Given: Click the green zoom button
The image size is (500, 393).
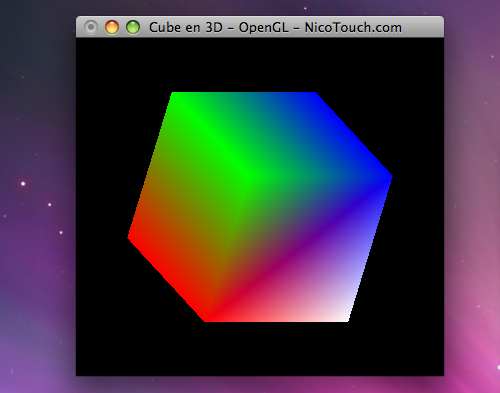Looking at the screenshot, I should coord(133,27).
